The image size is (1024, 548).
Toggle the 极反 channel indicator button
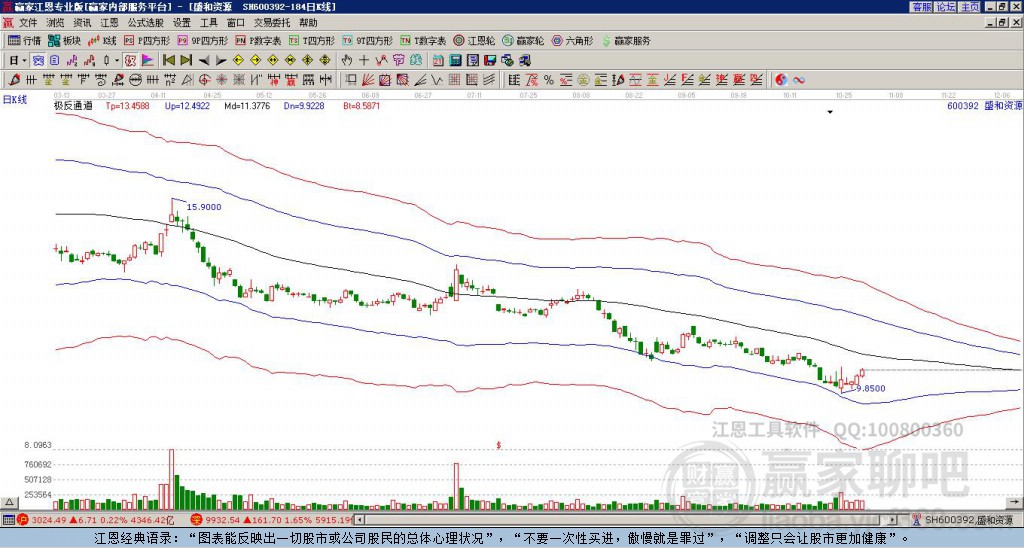pyautogui.click(x=130, y=61)
